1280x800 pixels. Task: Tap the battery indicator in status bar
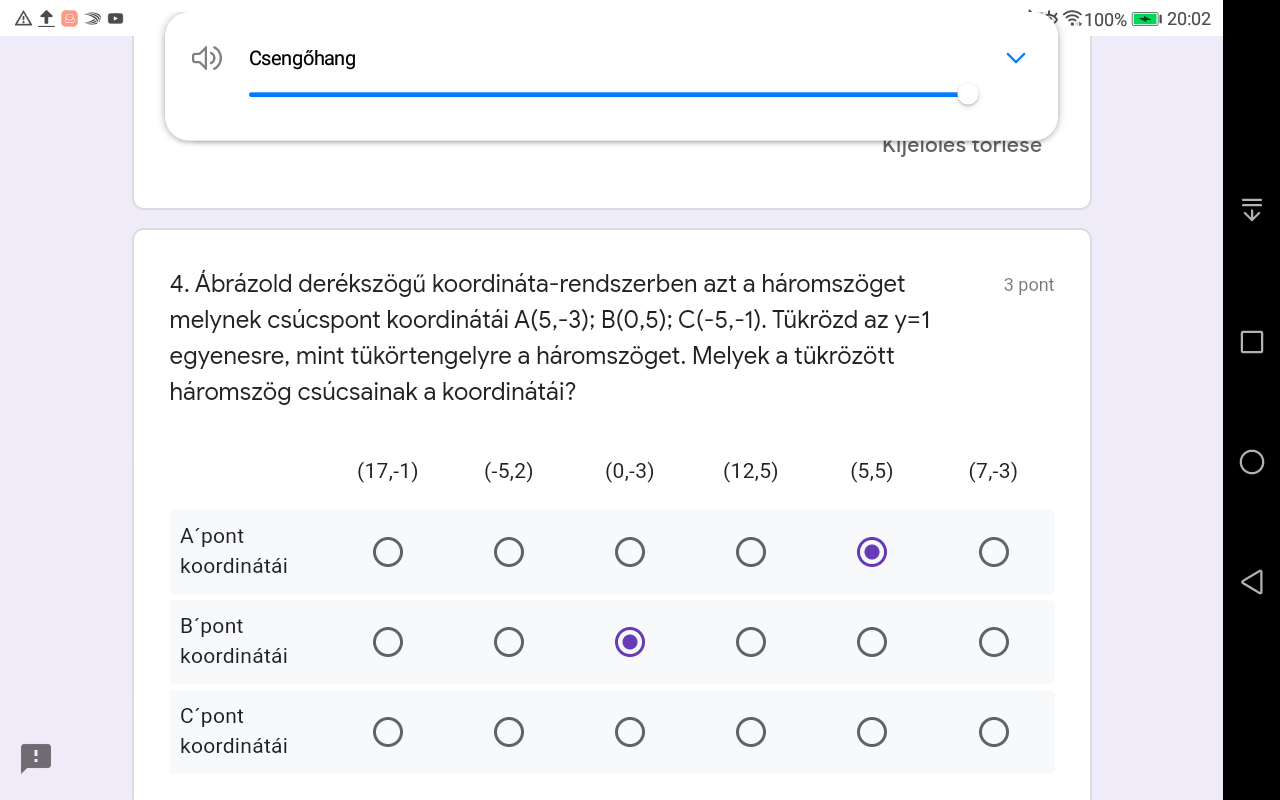pos(1146,19)
